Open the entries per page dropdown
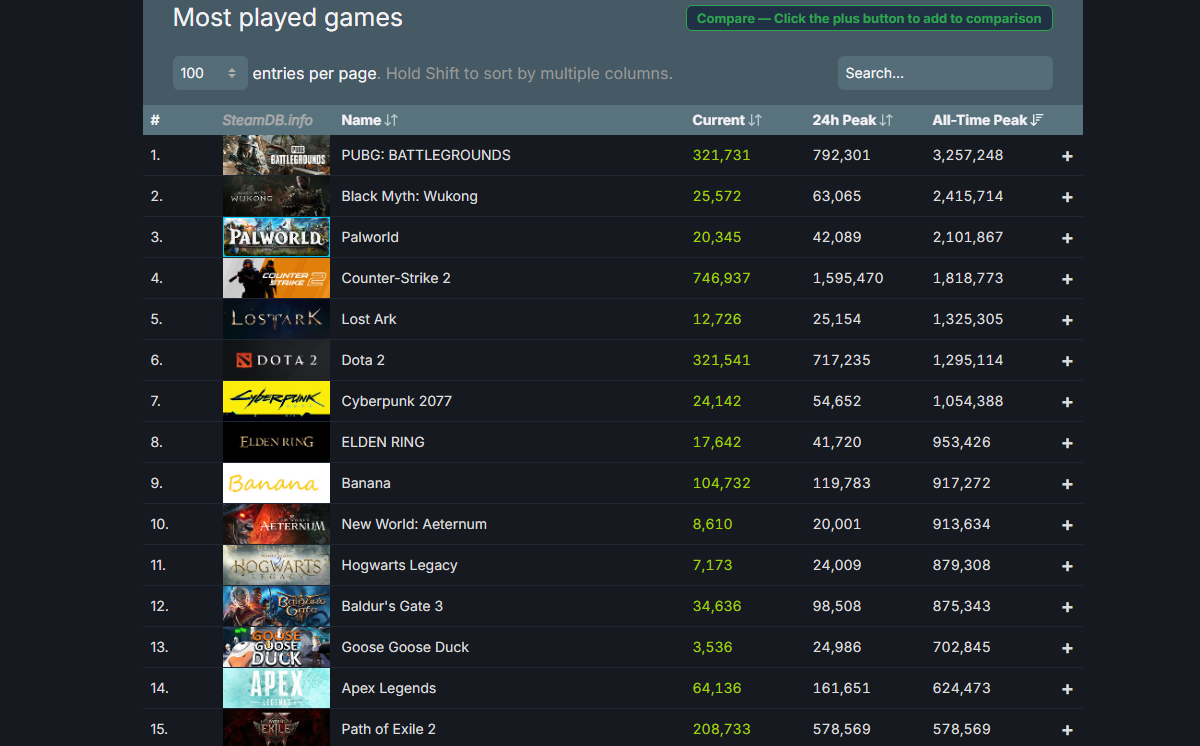Viewport: 1200px width, 746px height. point(209,73)
